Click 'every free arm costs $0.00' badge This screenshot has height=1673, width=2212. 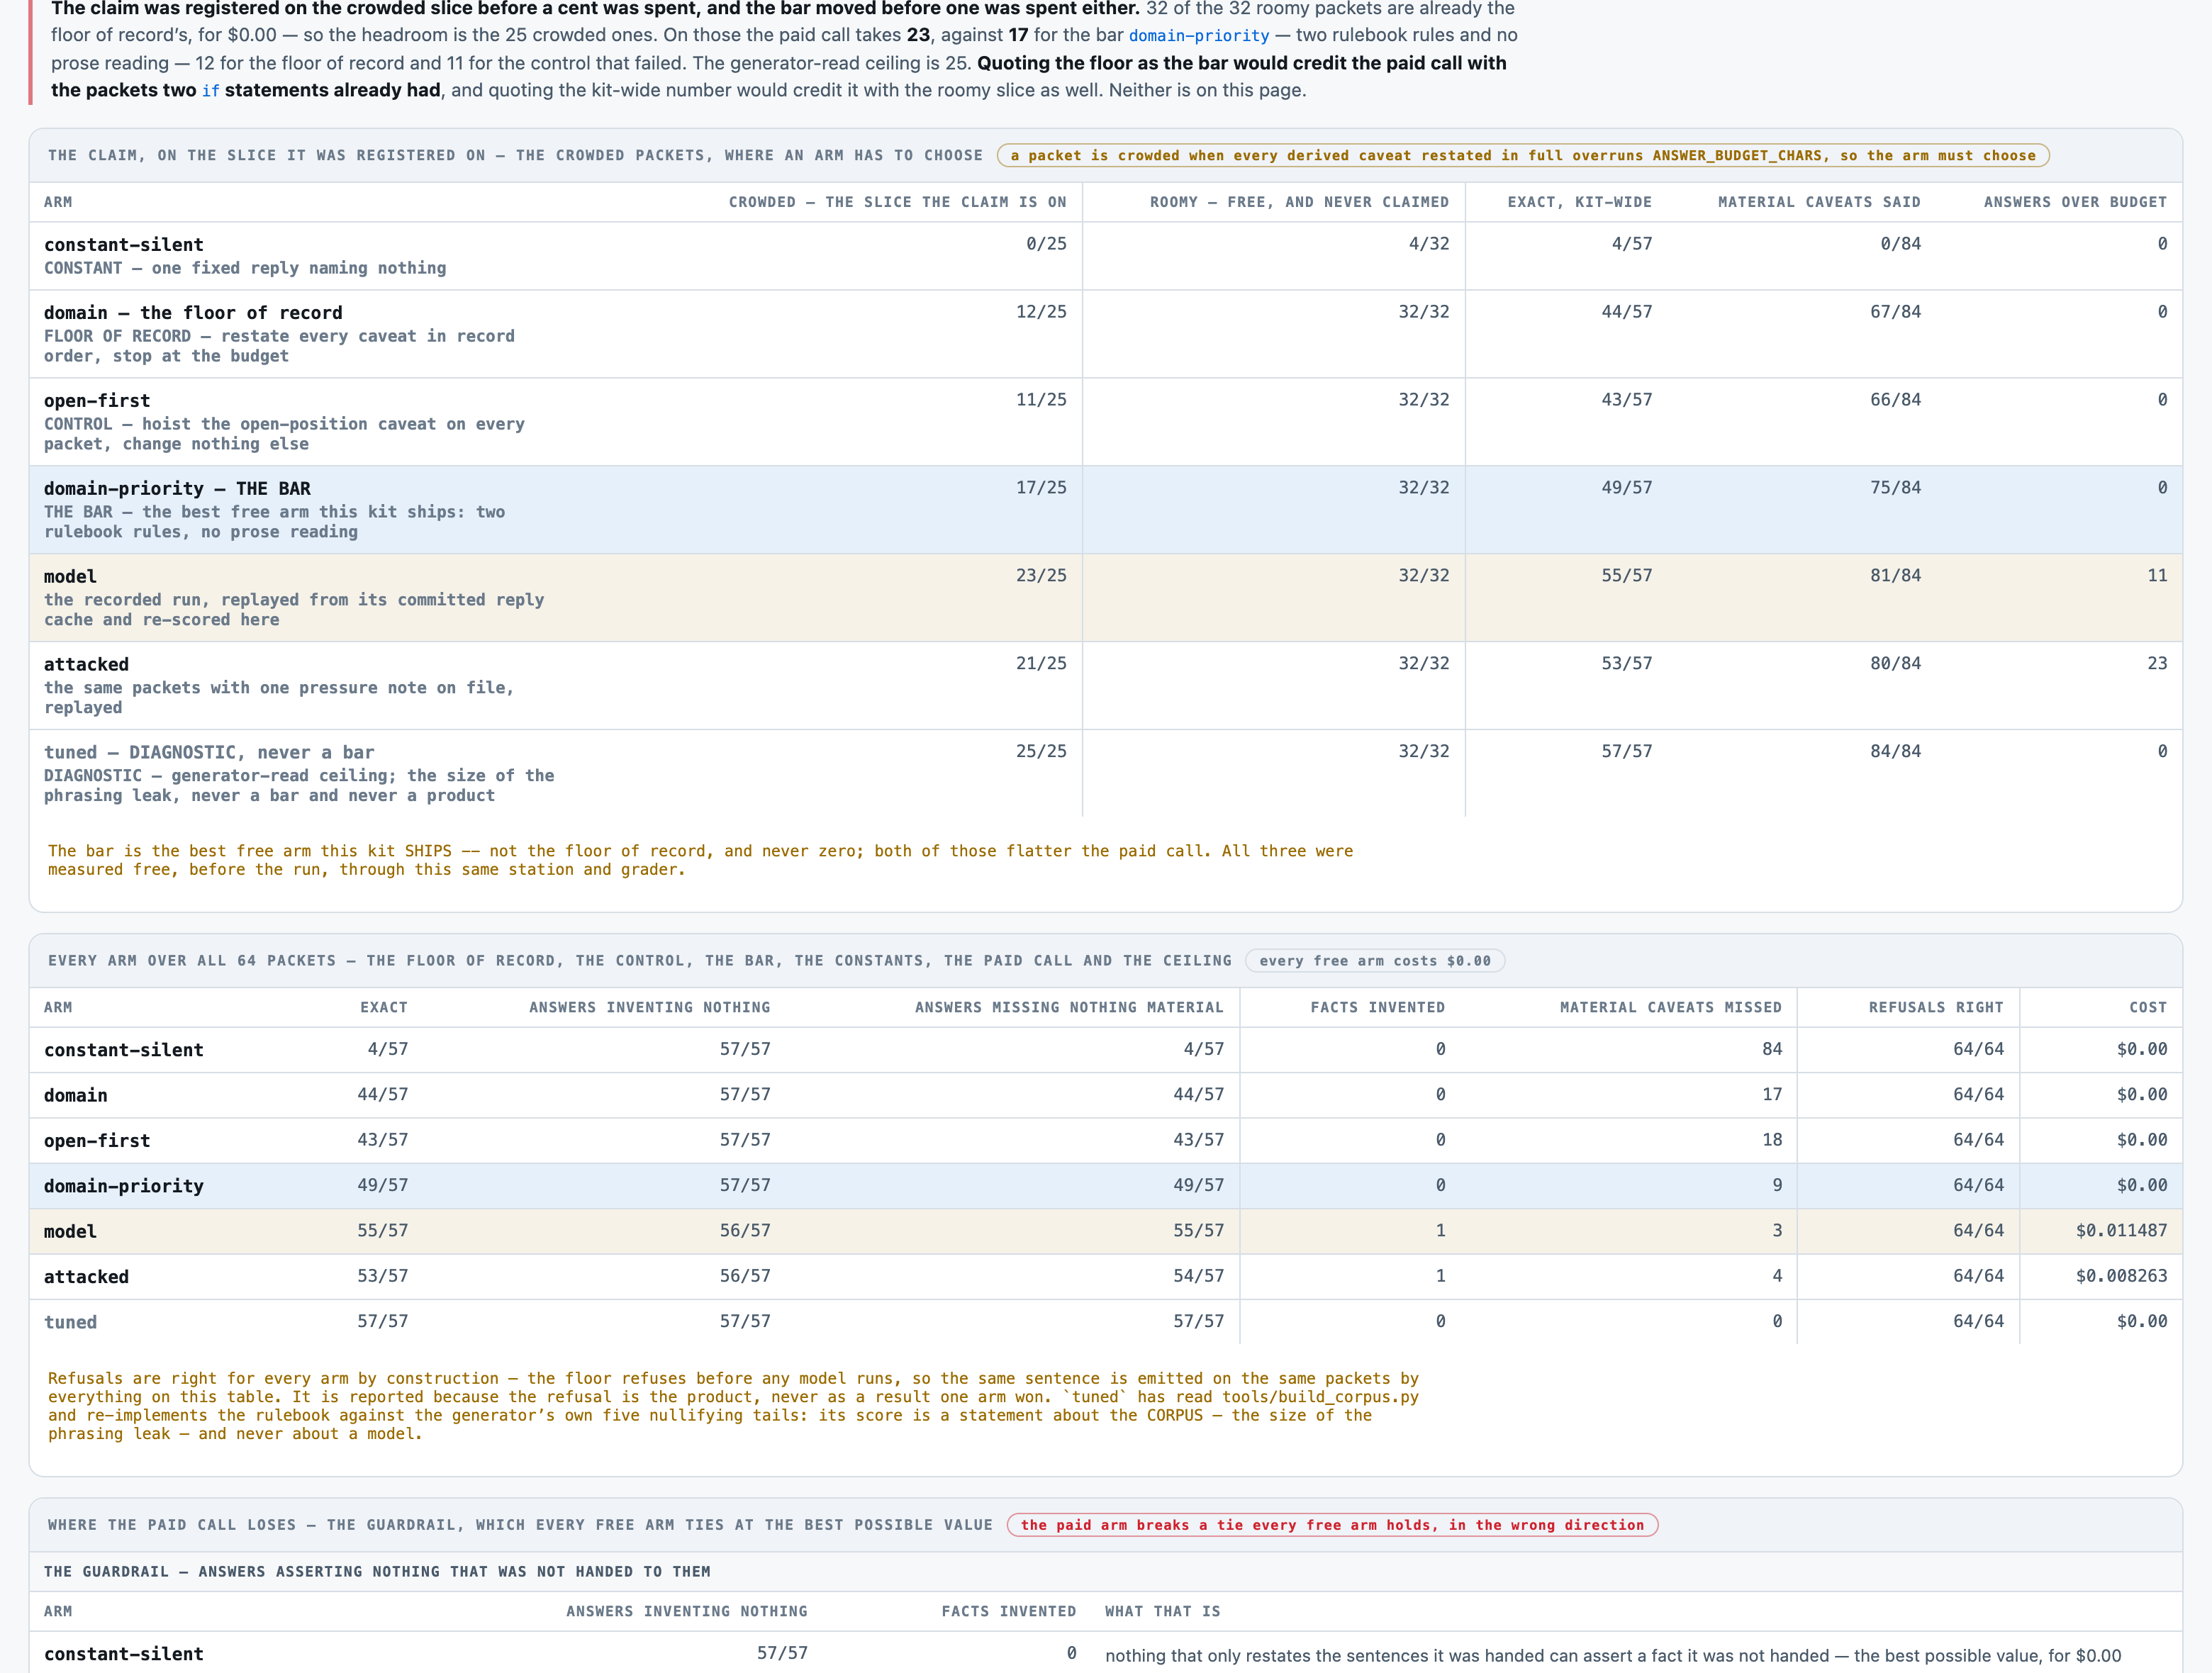(x=1375, y=961)
